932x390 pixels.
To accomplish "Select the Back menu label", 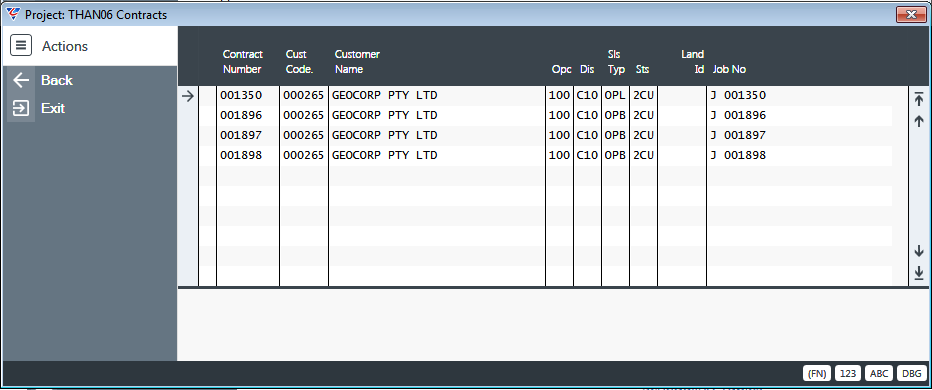I will coord(57,80).
